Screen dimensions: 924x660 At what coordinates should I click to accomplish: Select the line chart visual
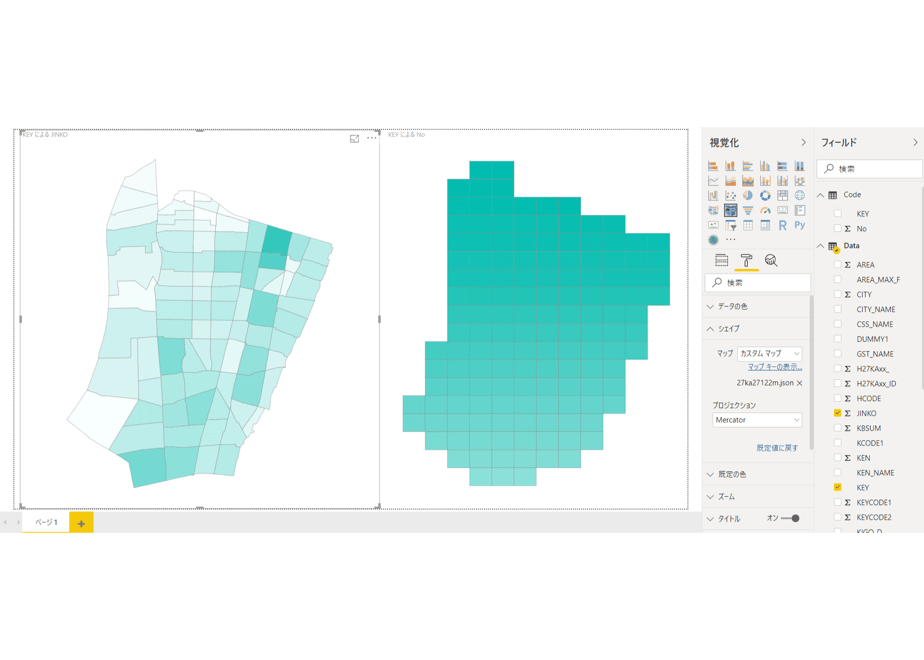pos(713,180)
